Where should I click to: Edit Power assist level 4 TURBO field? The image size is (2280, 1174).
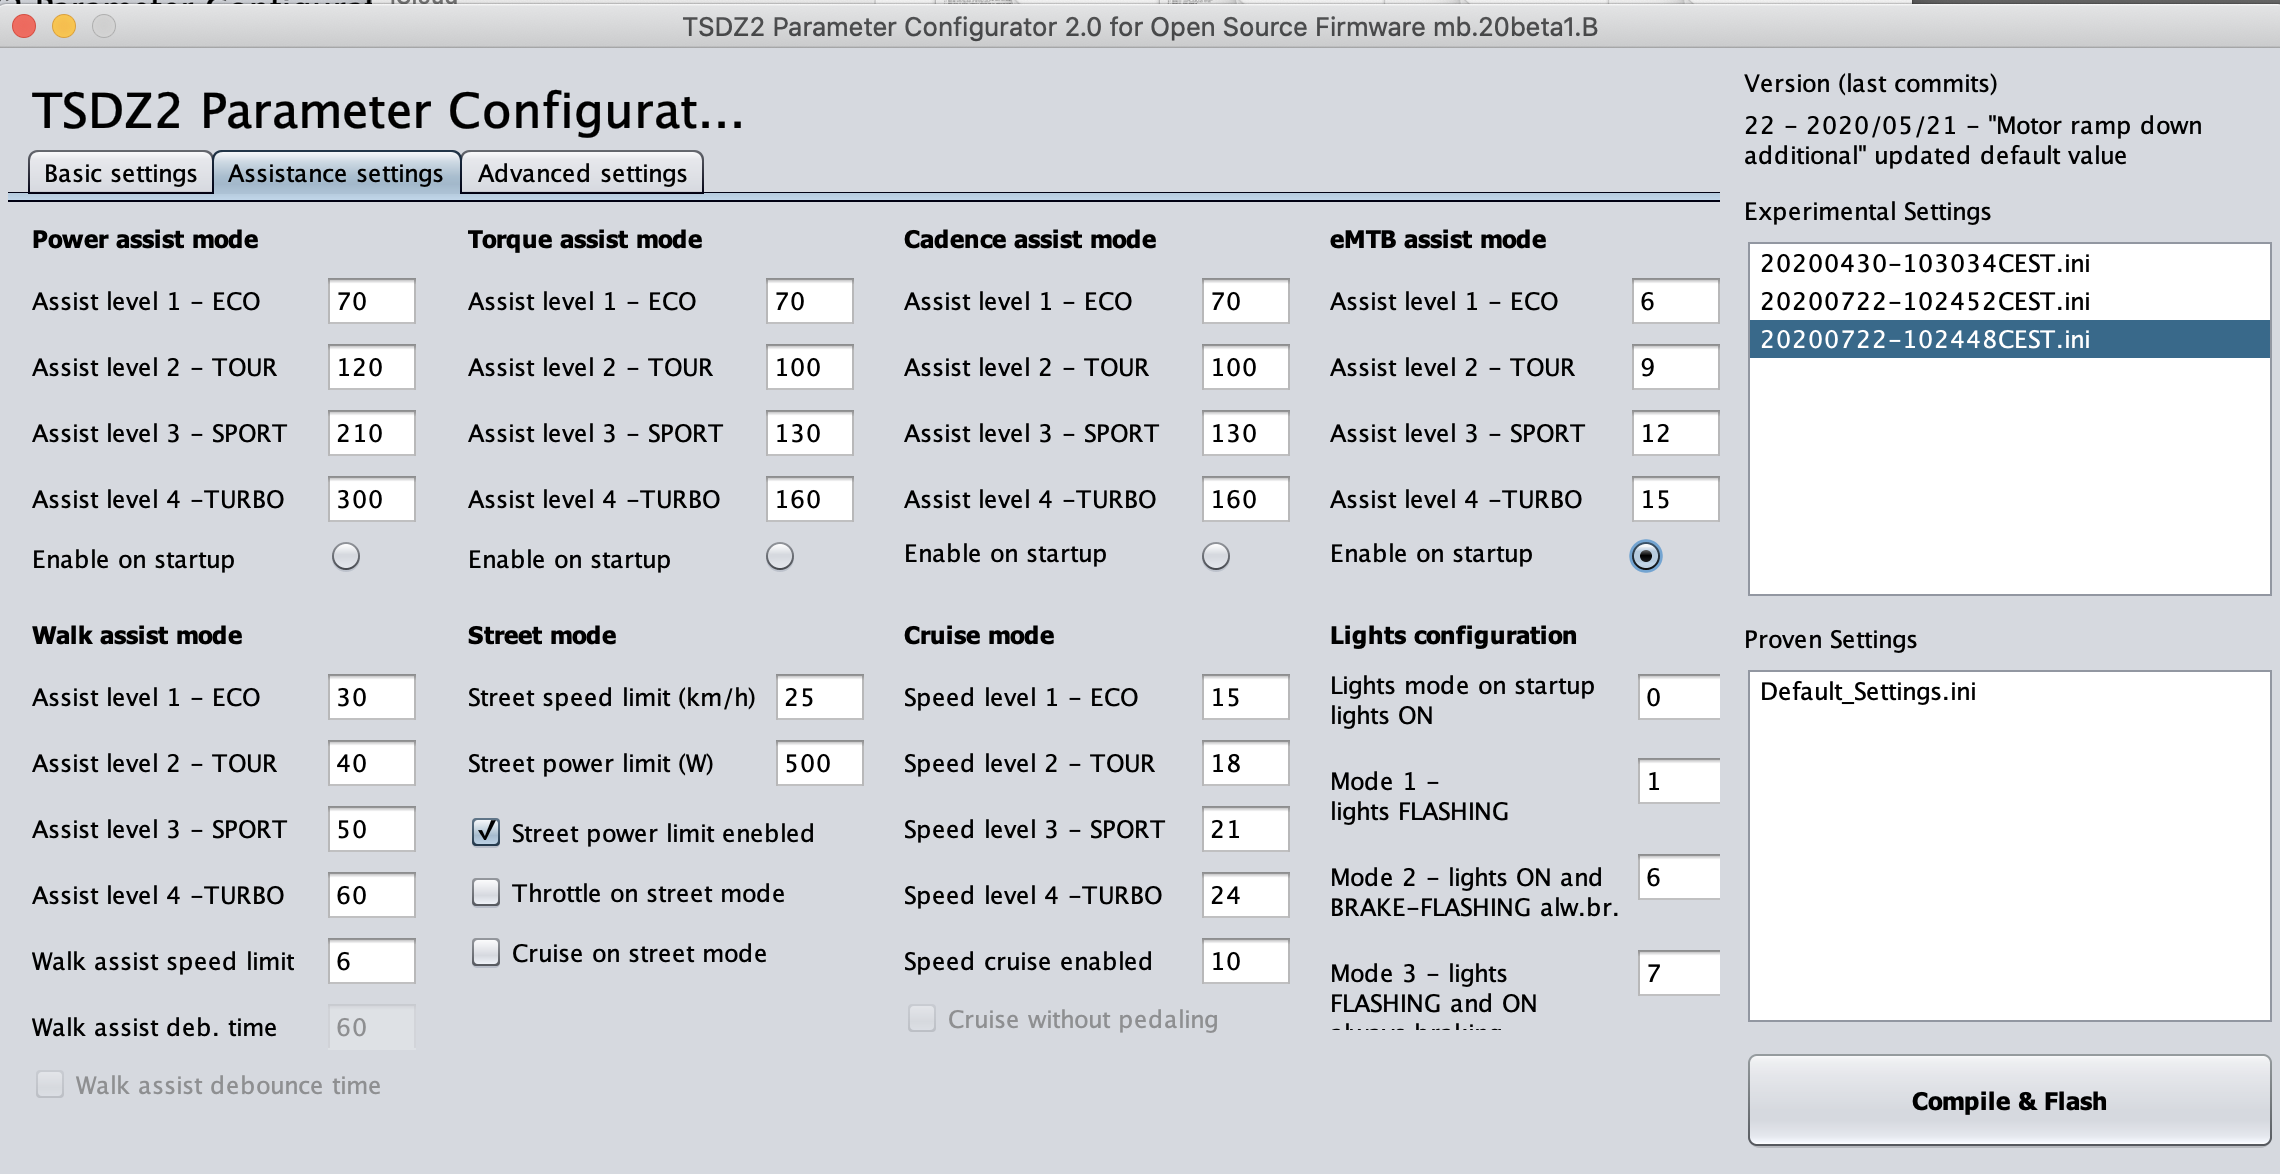pos(371,499)
